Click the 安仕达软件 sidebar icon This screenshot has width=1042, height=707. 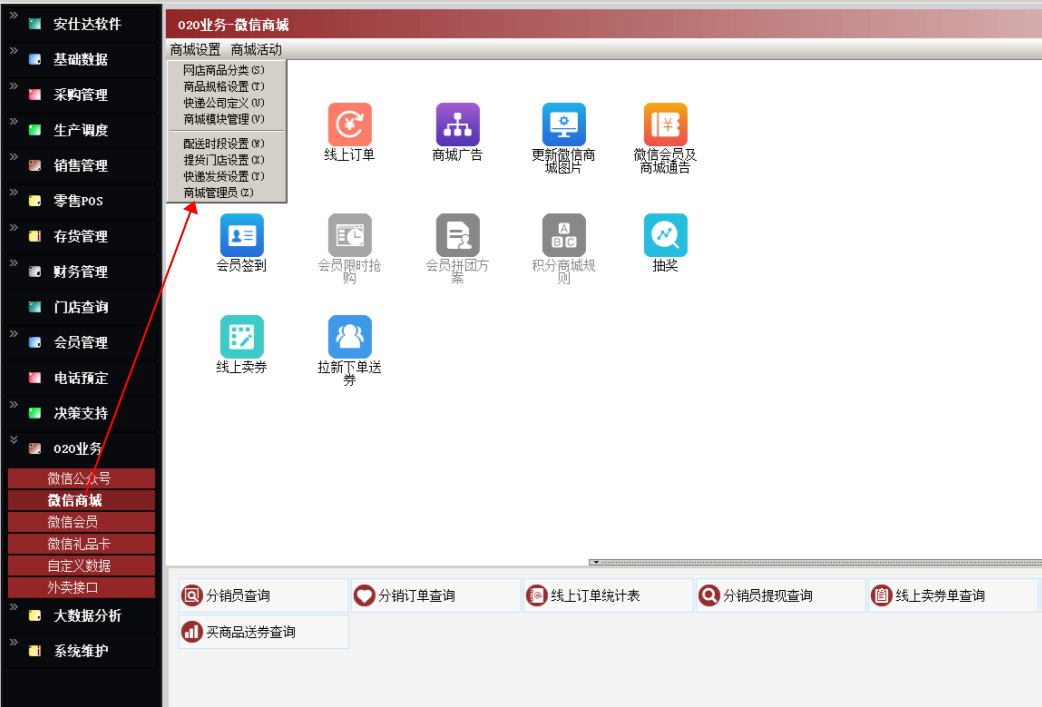tap(35, 24)
